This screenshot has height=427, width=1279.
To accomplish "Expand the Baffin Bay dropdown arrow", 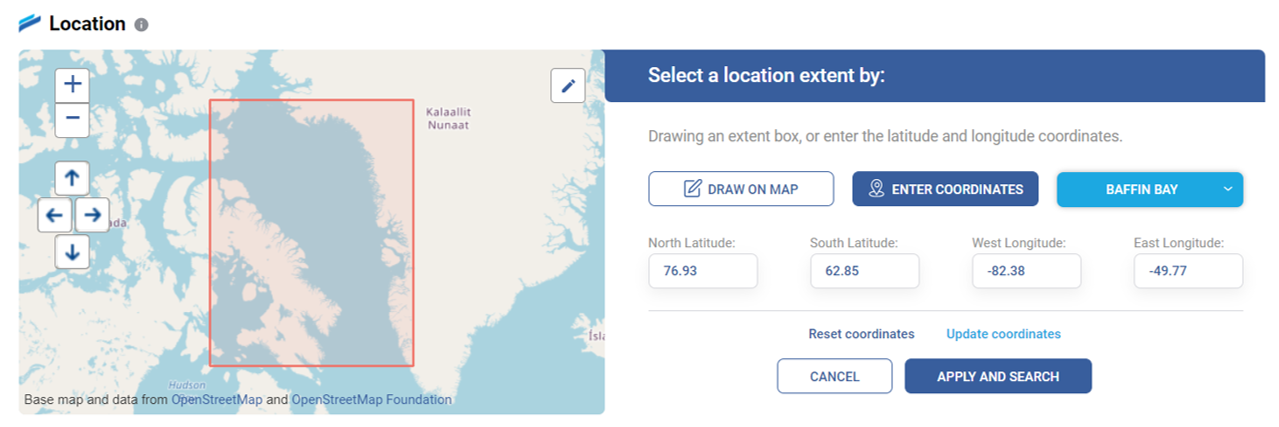I will (x=1228, y=189).
